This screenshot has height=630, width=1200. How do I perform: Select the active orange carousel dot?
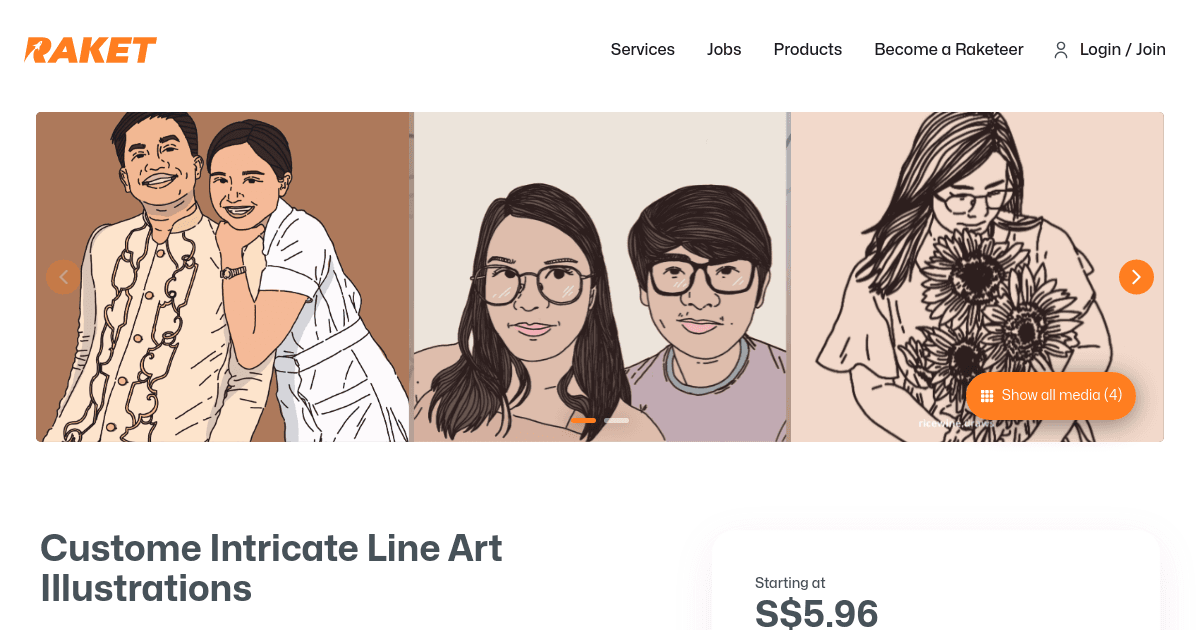[584, 421]
